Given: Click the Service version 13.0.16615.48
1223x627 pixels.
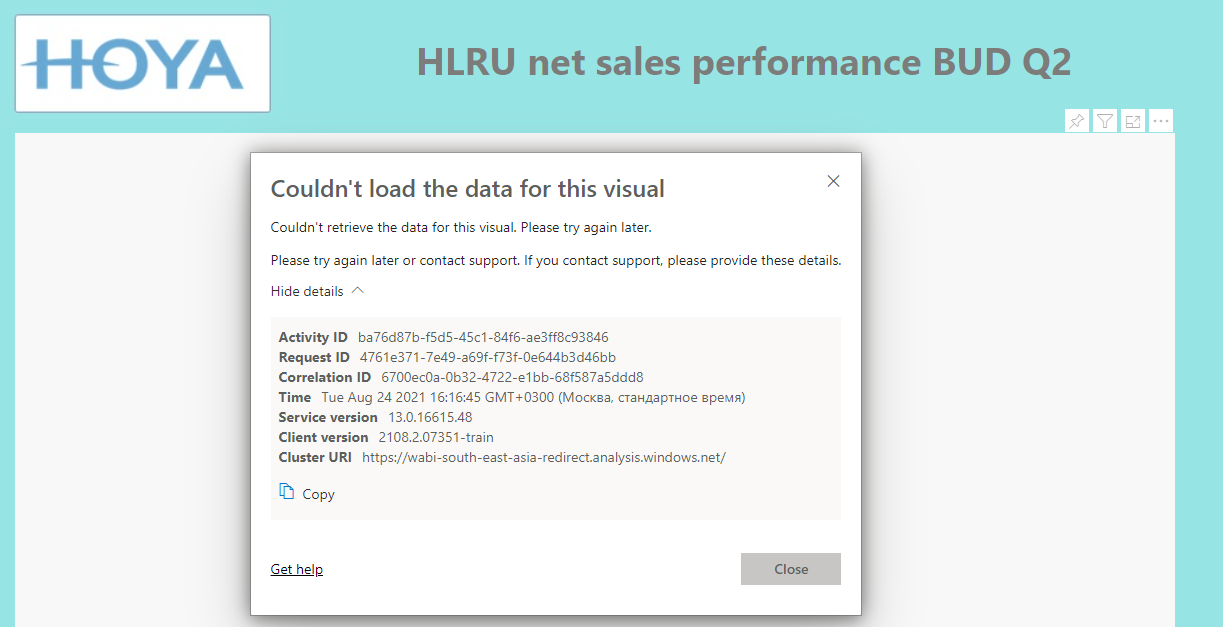Looking at the screenshot, I should tap(430, 417).
